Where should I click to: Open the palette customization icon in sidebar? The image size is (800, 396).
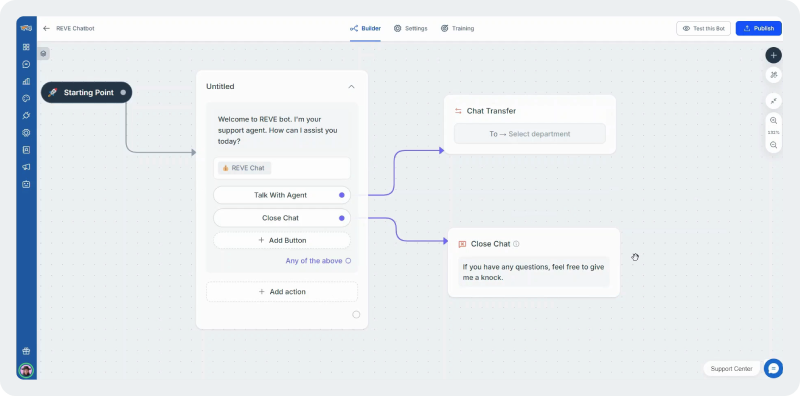click(26, 98)
